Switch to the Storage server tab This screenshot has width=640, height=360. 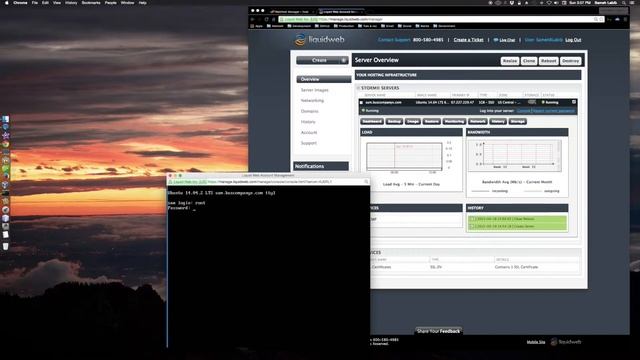click(518, 121)
